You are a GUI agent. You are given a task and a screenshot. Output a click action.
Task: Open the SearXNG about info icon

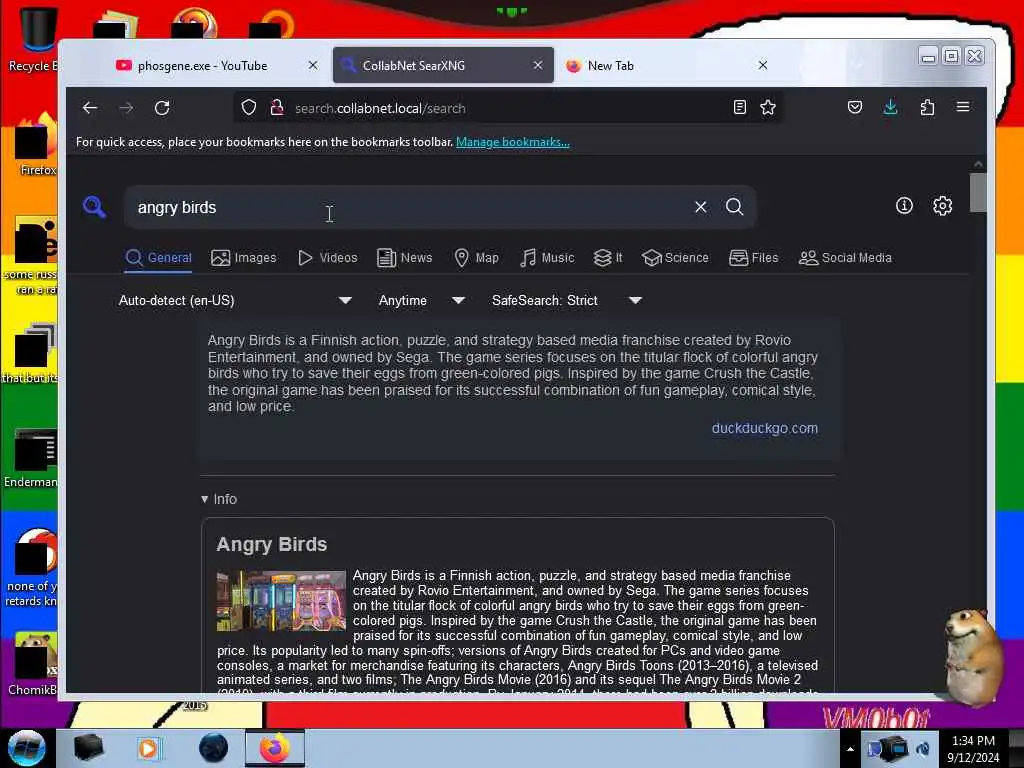coord(904,206)
